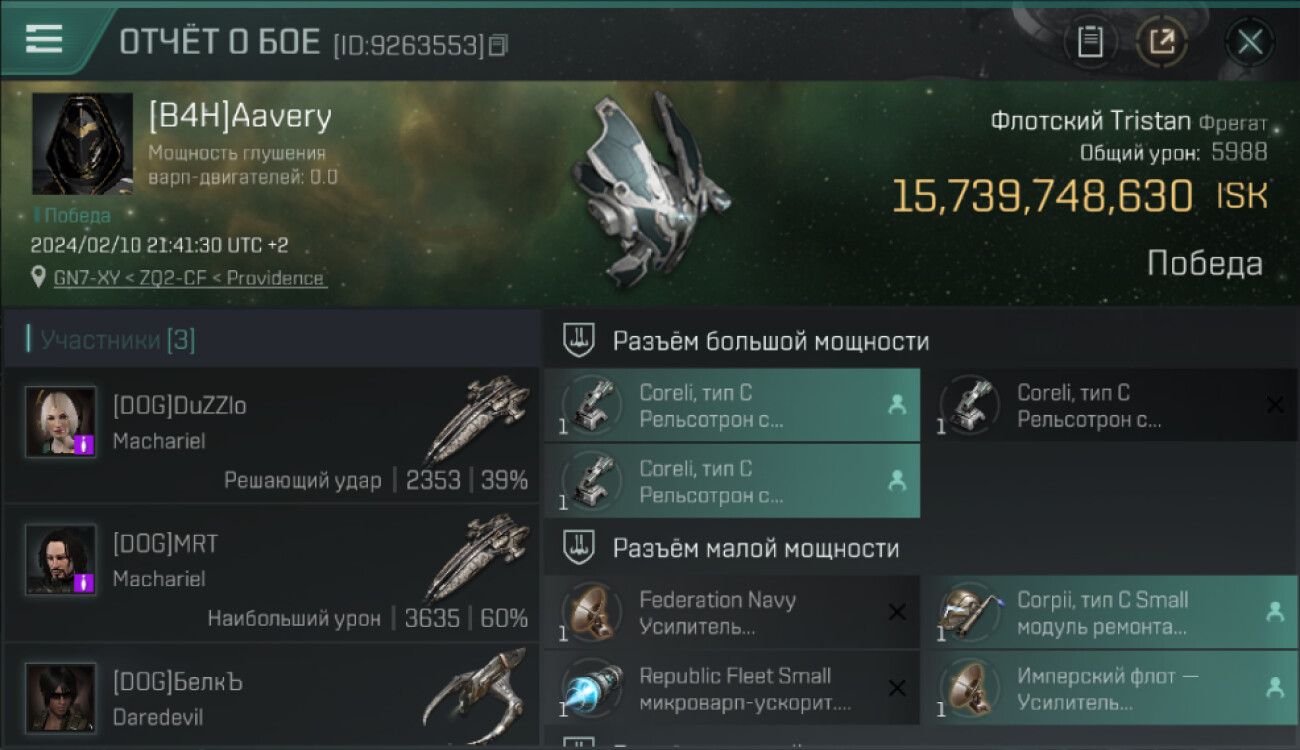
Task: Select the Corpii тип C Small repair module
Action: click(1110, 612)
